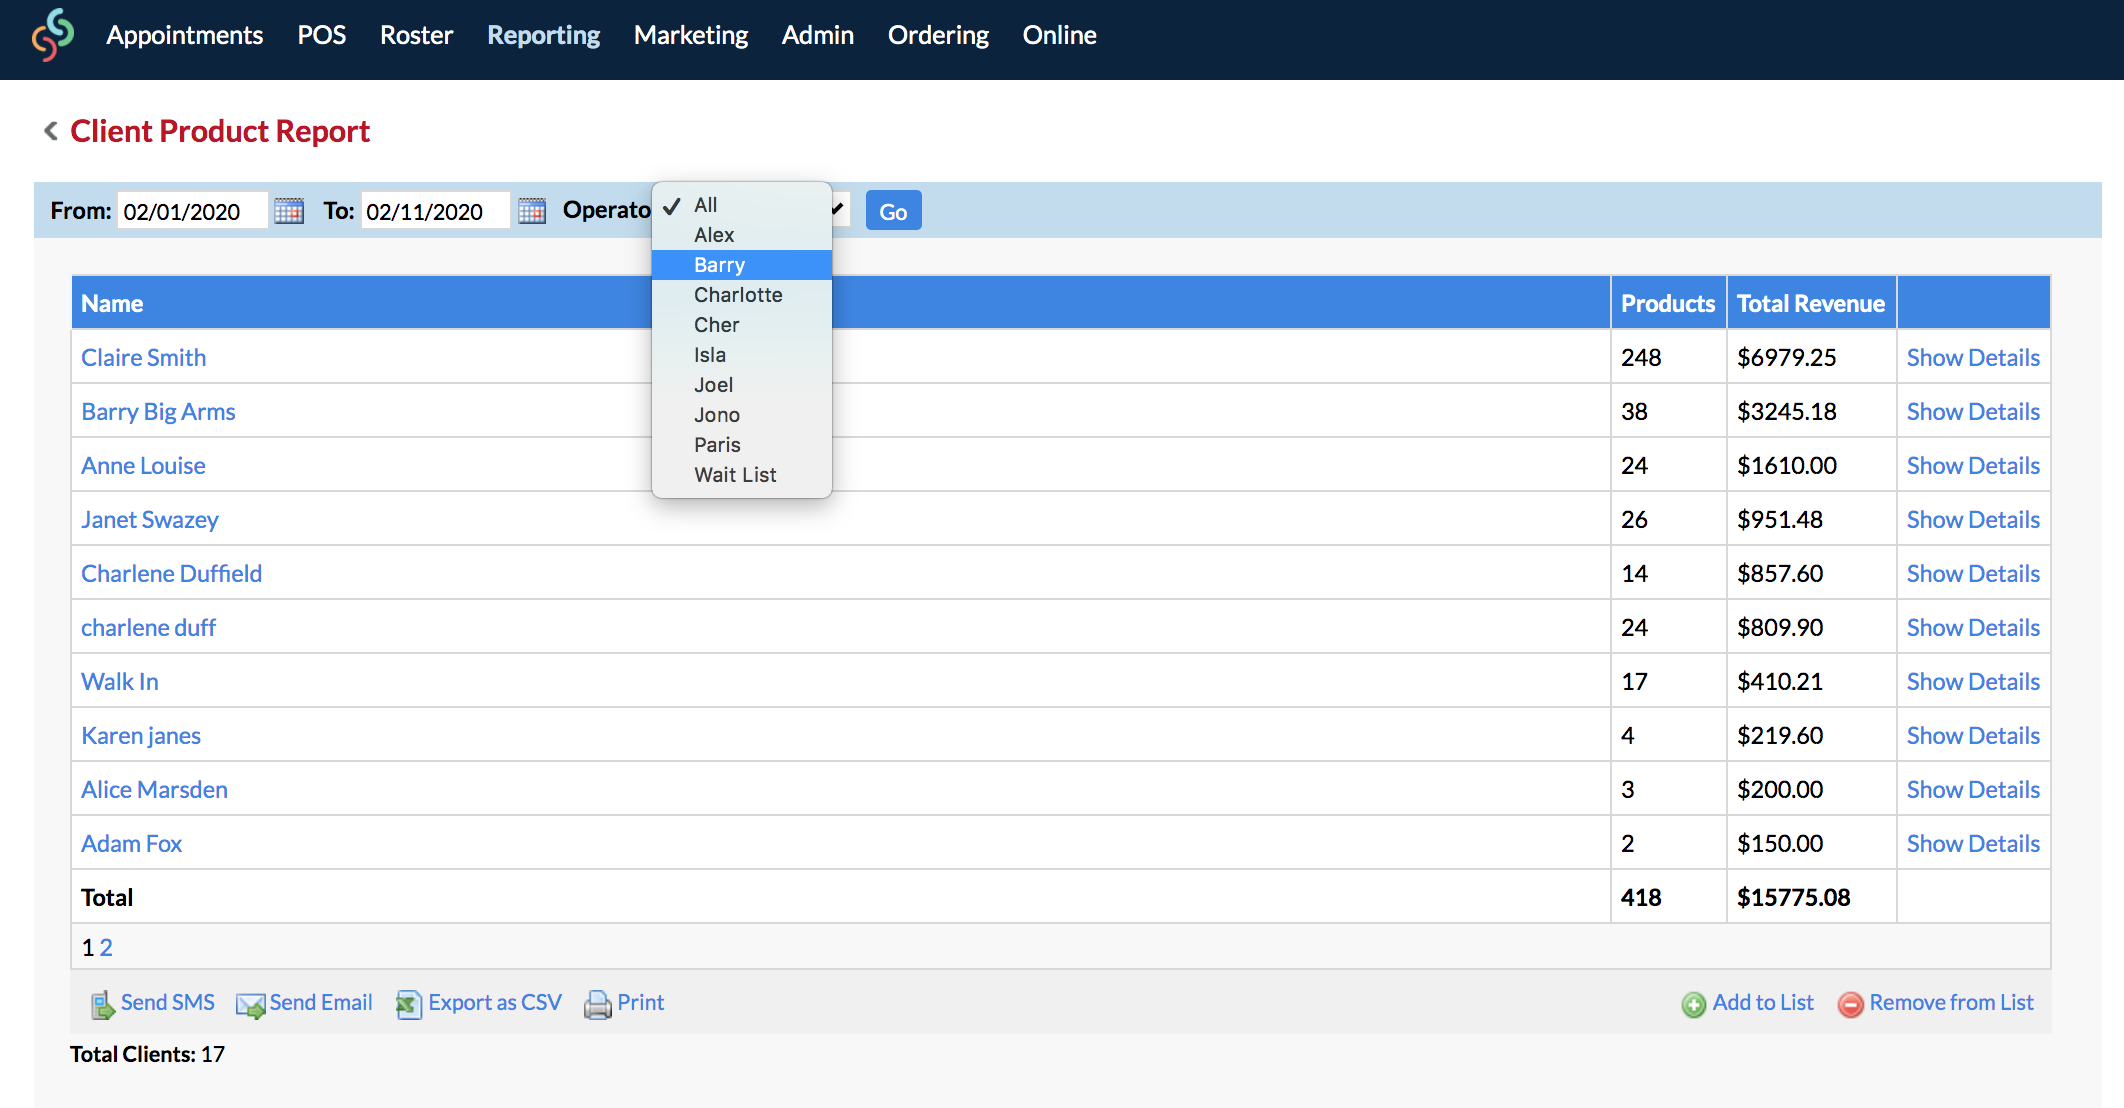The width and height of the screenshot is (2124, 1108).
Task: Show Details for Alice Marsden
Action: [1973, 790]
